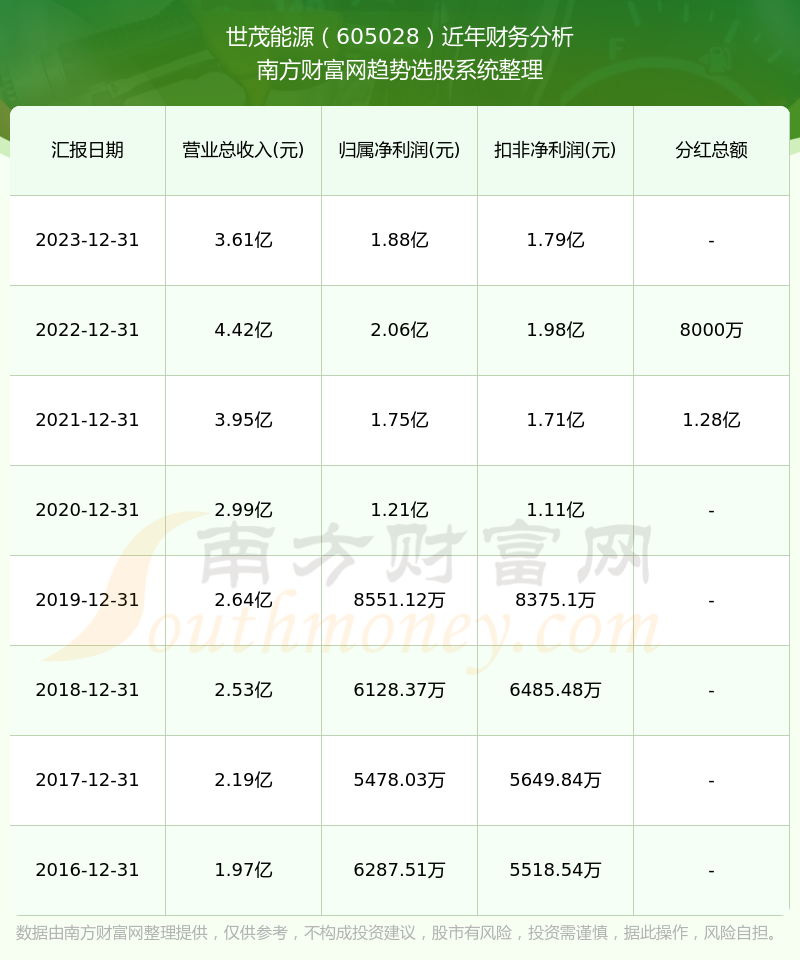The height and width of the screenshot is (960, 800).
Task: Click net profit value 2.06亿
Action: tap(400, 330)
